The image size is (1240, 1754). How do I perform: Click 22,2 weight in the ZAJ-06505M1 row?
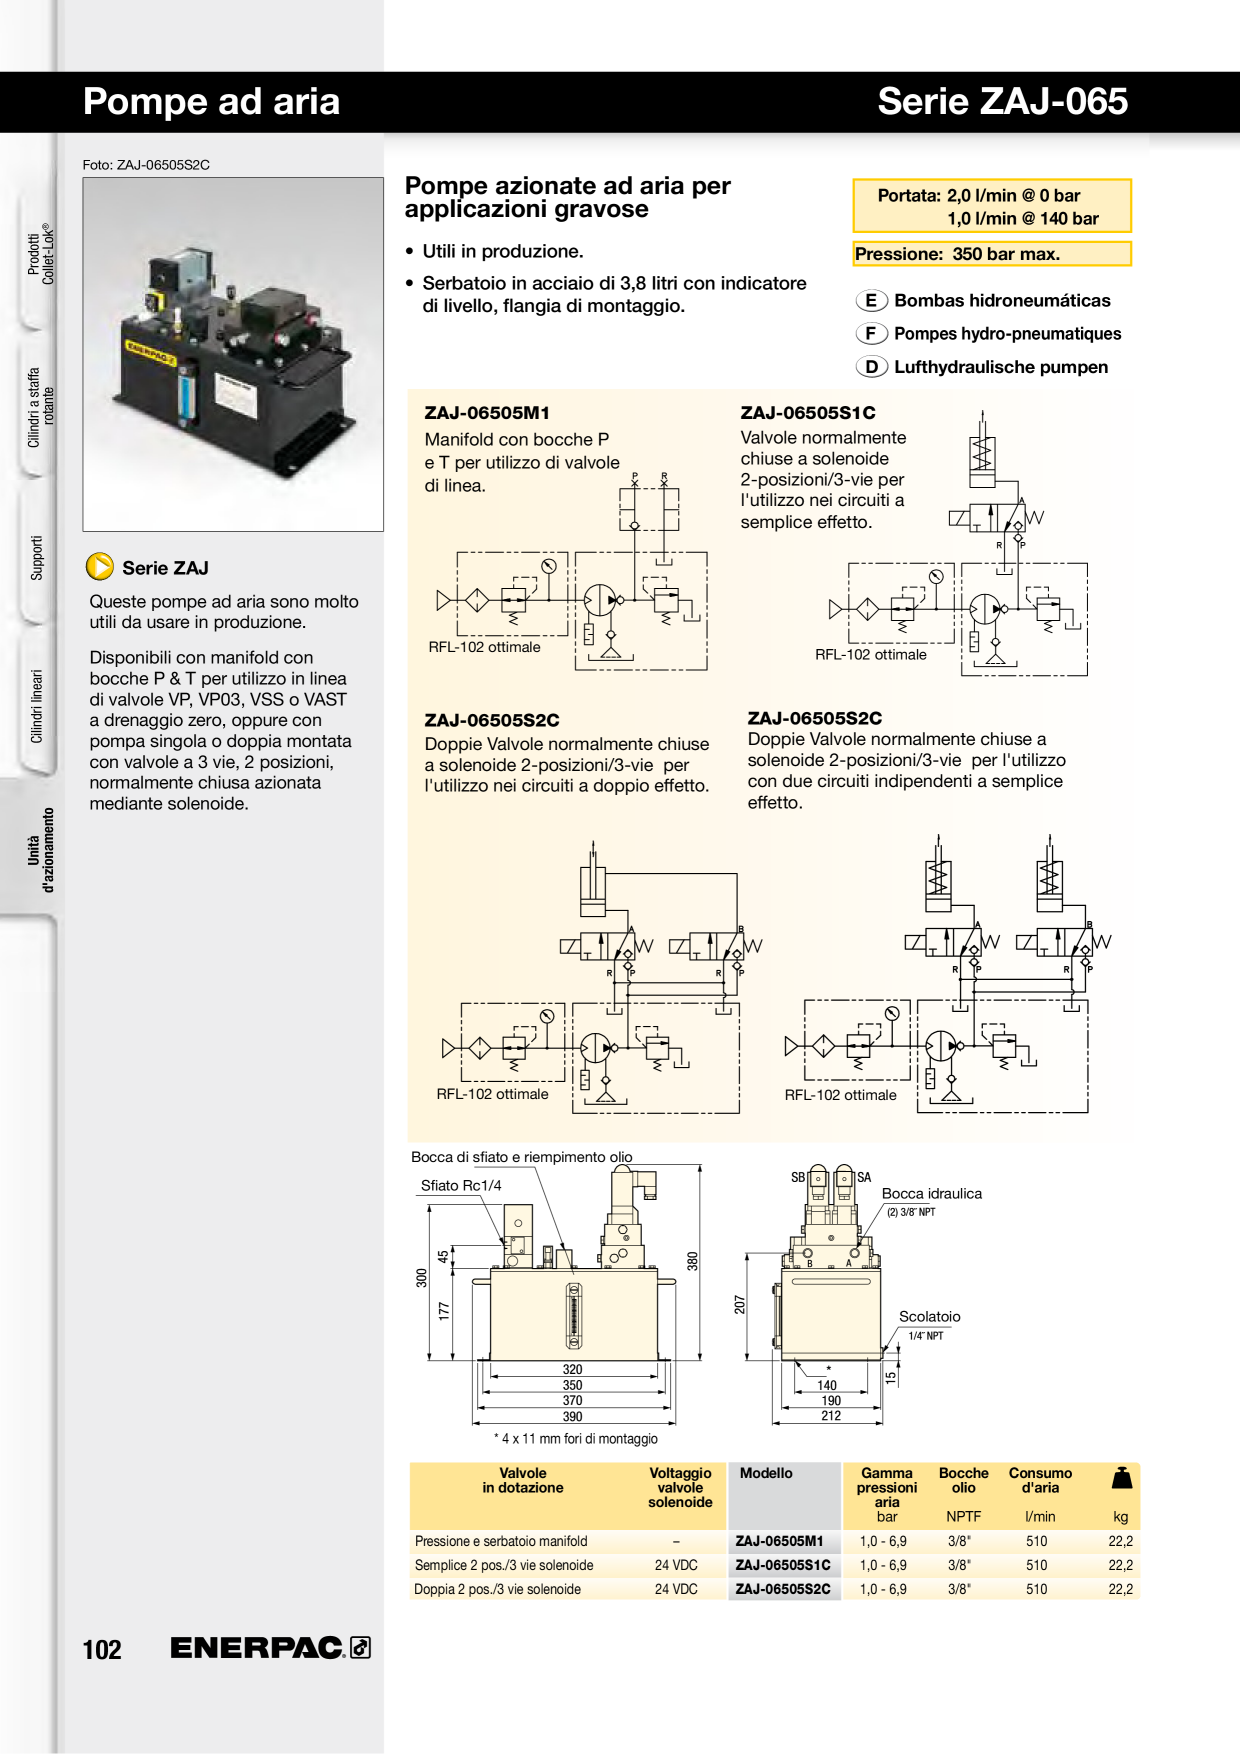(1120, 1541)
